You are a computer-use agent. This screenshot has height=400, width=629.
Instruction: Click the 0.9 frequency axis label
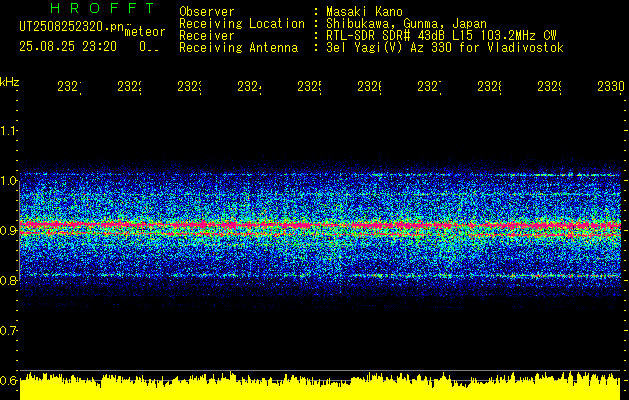click(x=9, y=231)
